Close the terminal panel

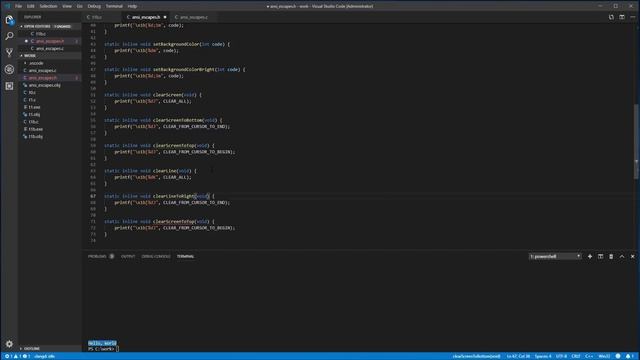click(x=632, y=256)
